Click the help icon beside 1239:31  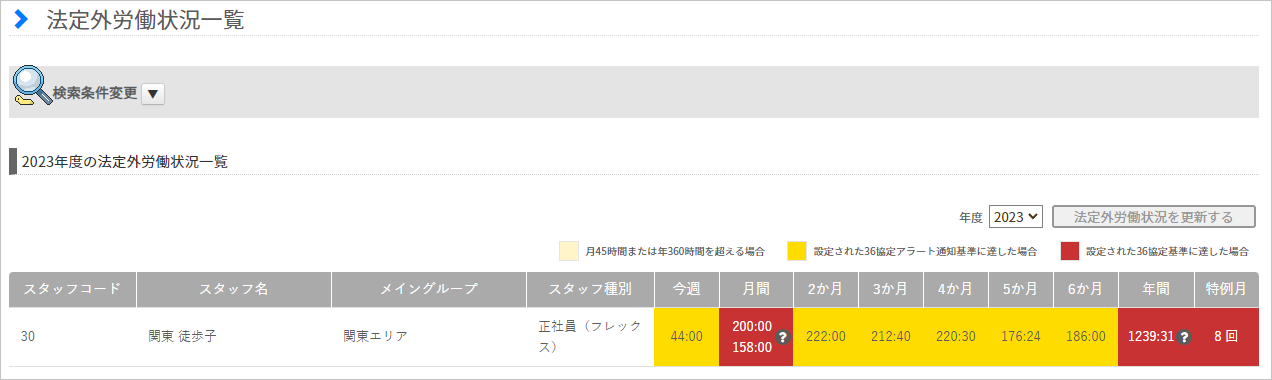tap(1184, 337)
